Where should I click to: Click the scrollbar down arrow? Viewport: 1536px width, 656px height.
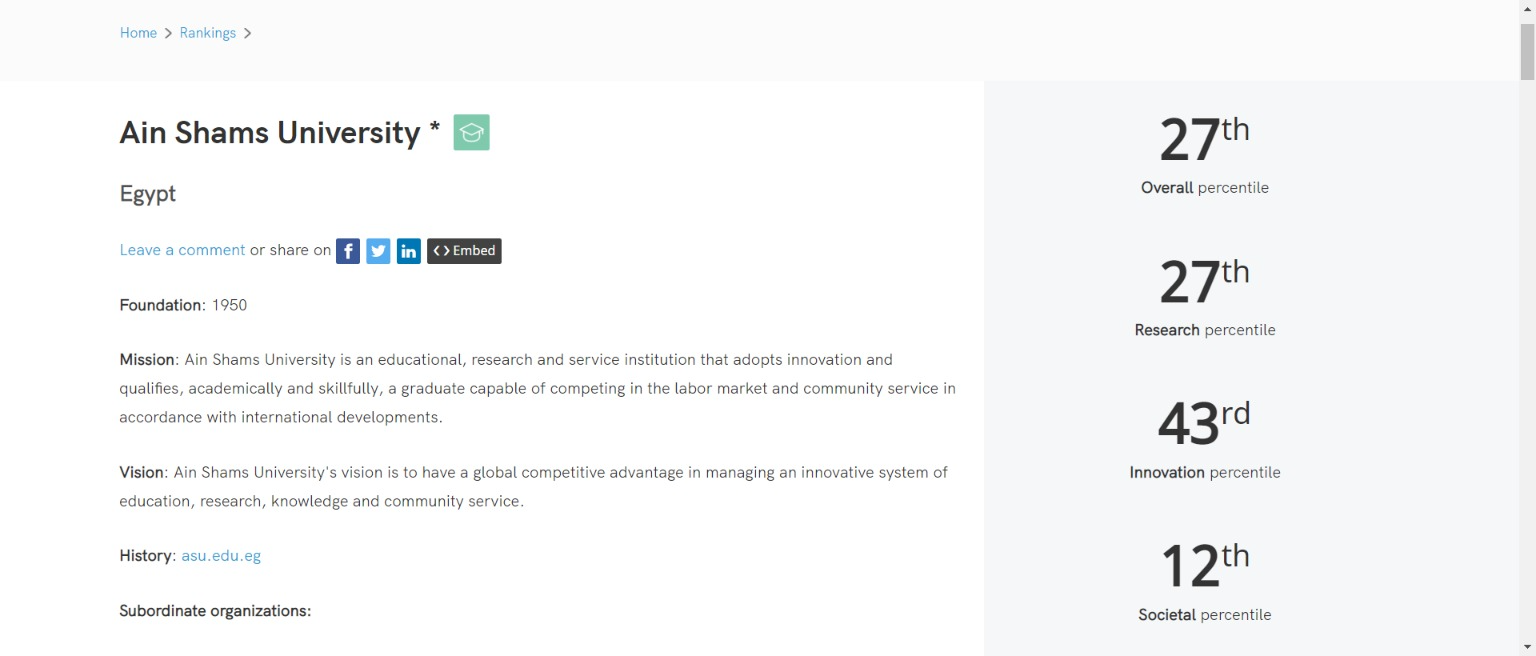1527,647
